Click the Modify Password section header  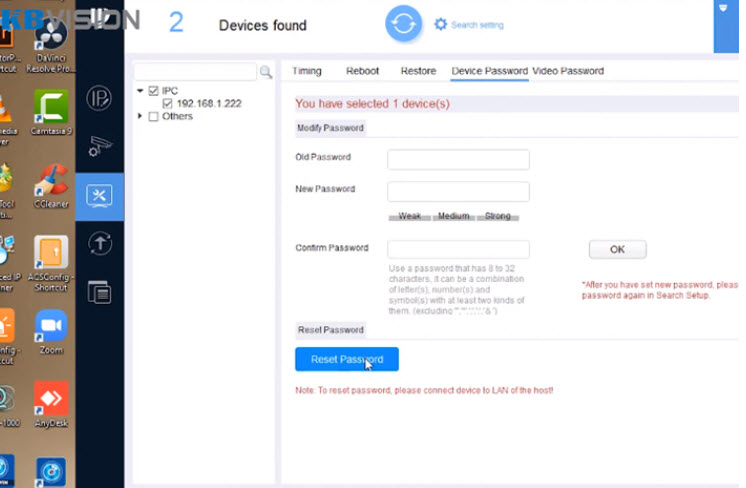click(330, 128)
